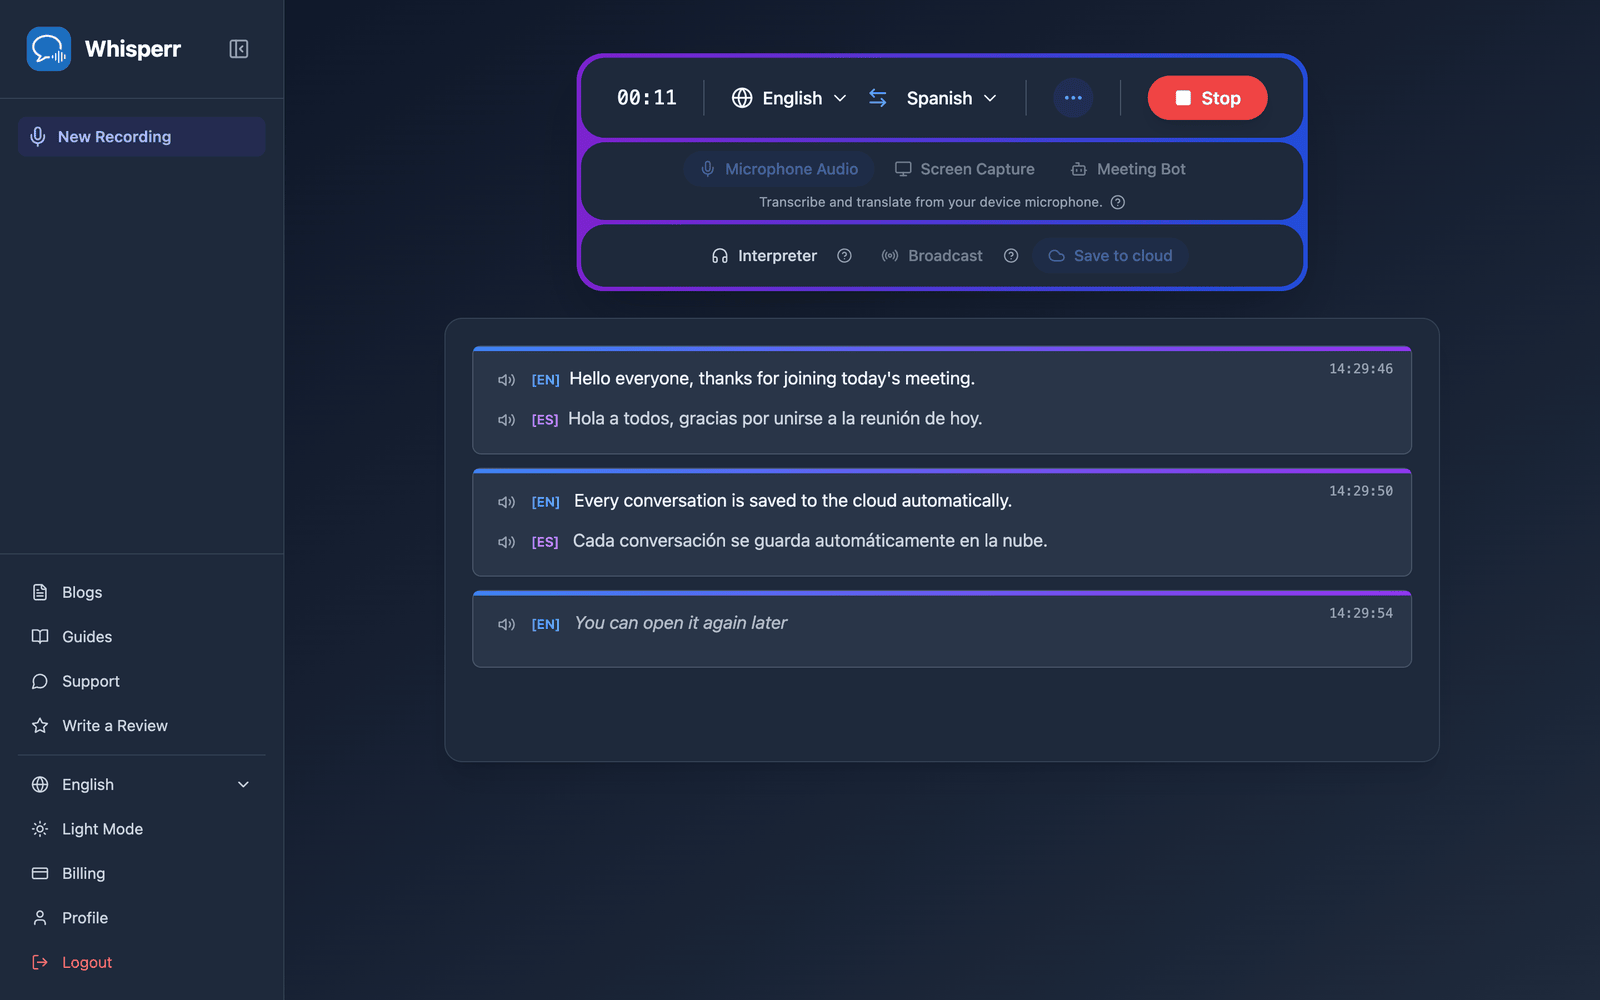1600x1000 pixels.
Task: Open the Blogs link
Action: (x=141, y=592)
